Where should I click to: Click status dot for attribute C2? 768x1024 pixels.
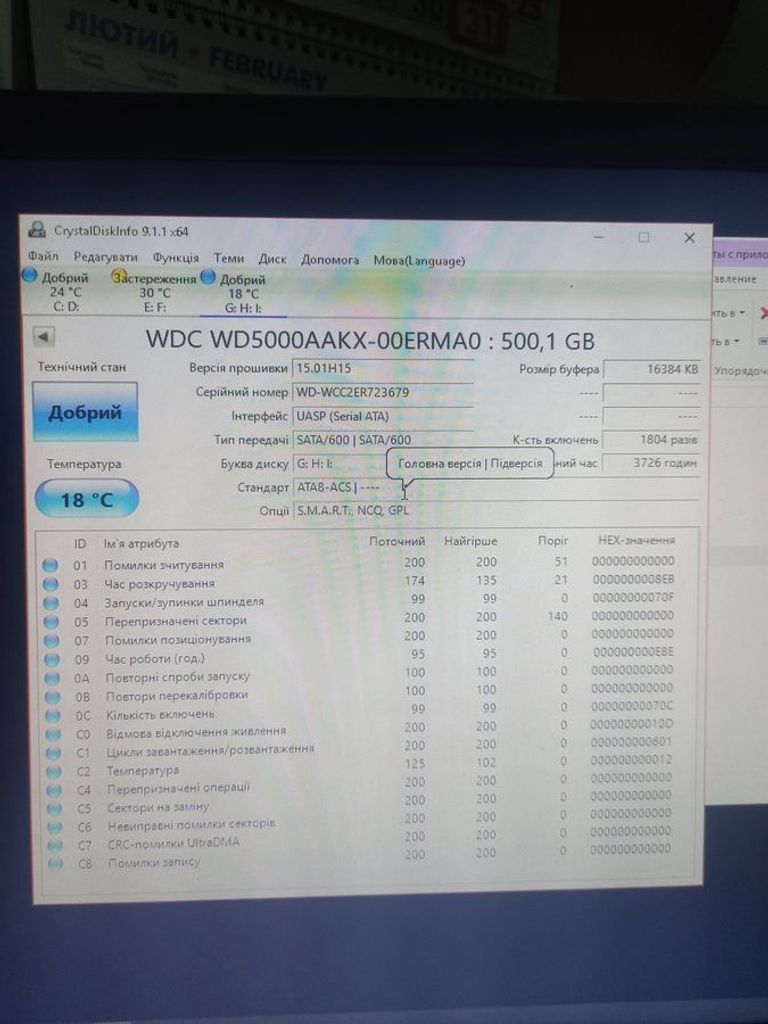[x=54, y=772]
